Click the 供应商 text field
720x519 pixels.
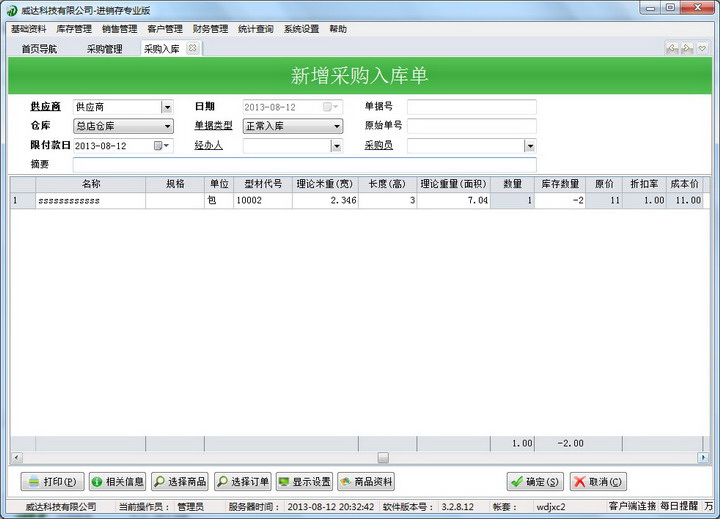pos(118,107)
